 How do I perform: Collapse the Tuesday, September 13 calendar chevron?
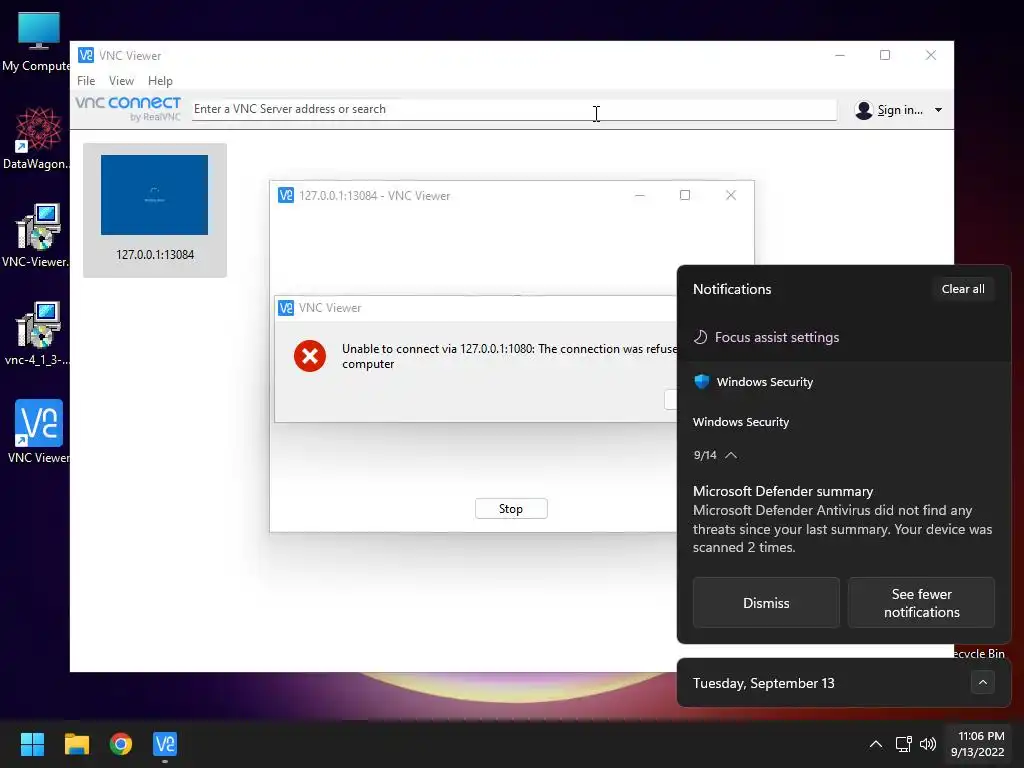point(983,683)
